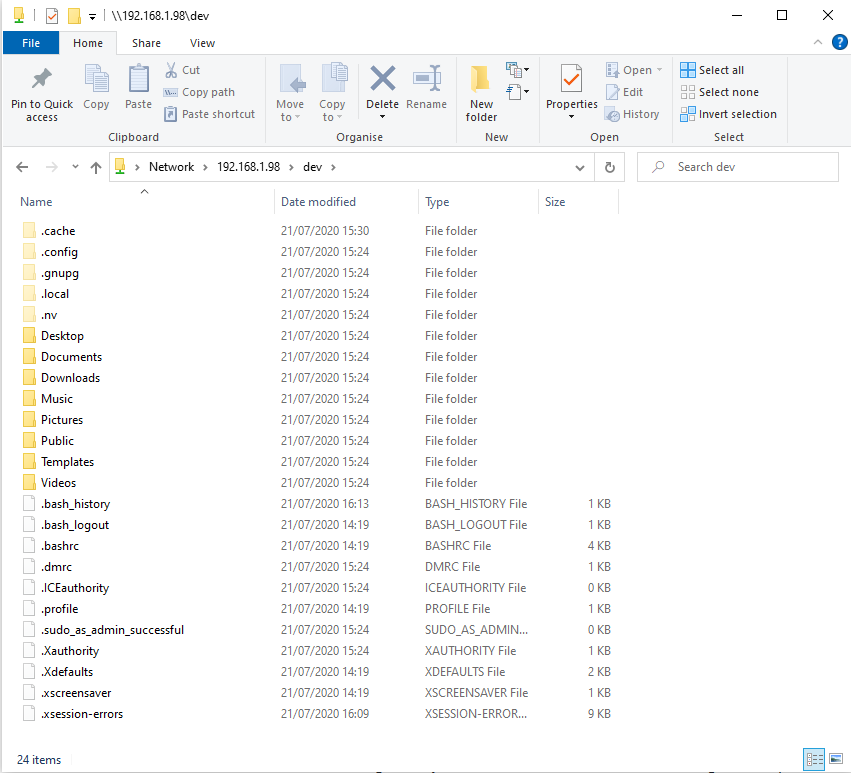851x773 pixels.
Task: Open the File menu tab
Action: (31, 43)
